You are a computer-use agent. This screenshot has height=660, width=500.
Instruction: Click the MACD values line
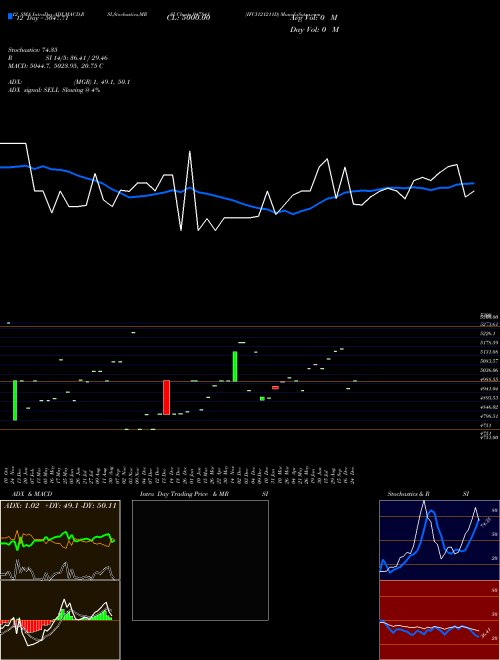(56, 66)
